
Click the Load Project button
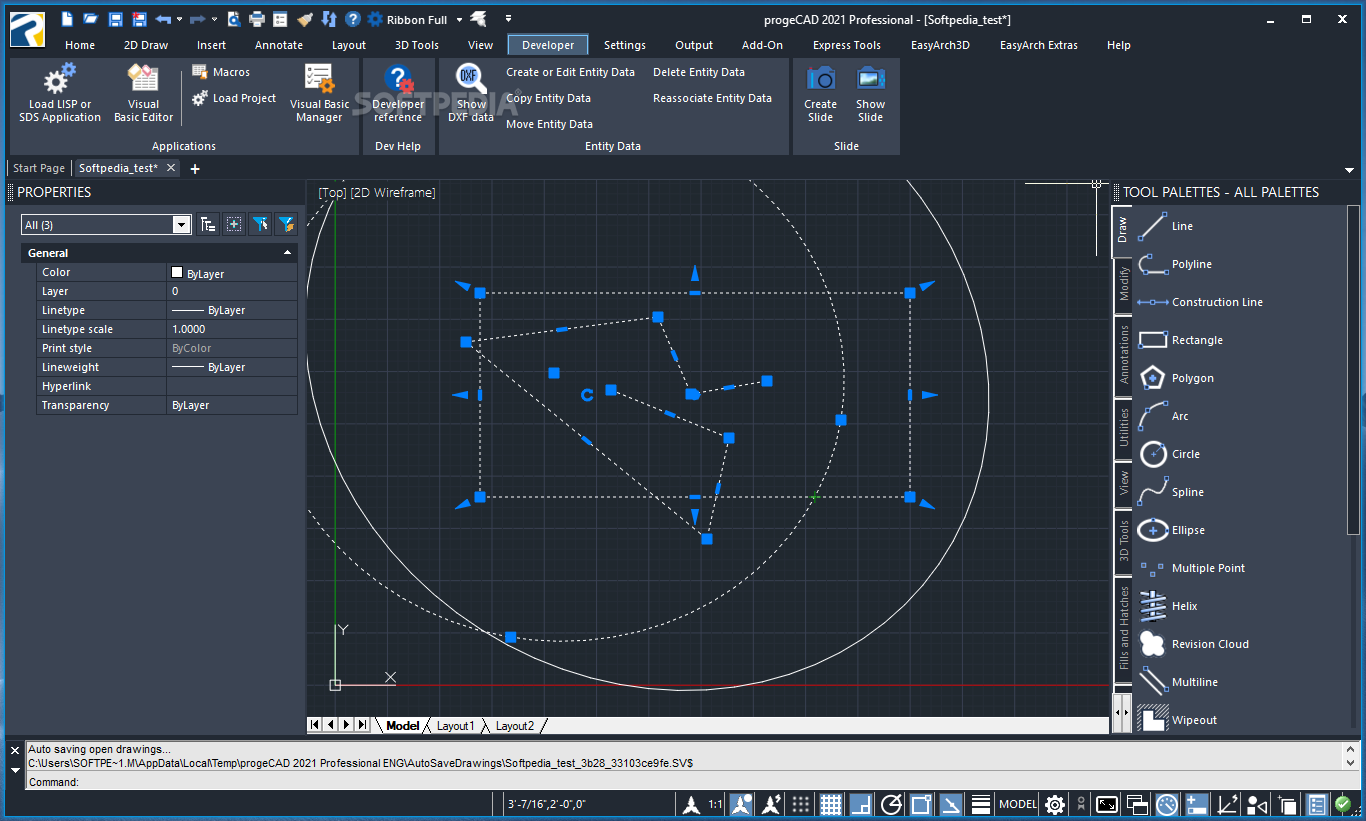click(234, 98)
